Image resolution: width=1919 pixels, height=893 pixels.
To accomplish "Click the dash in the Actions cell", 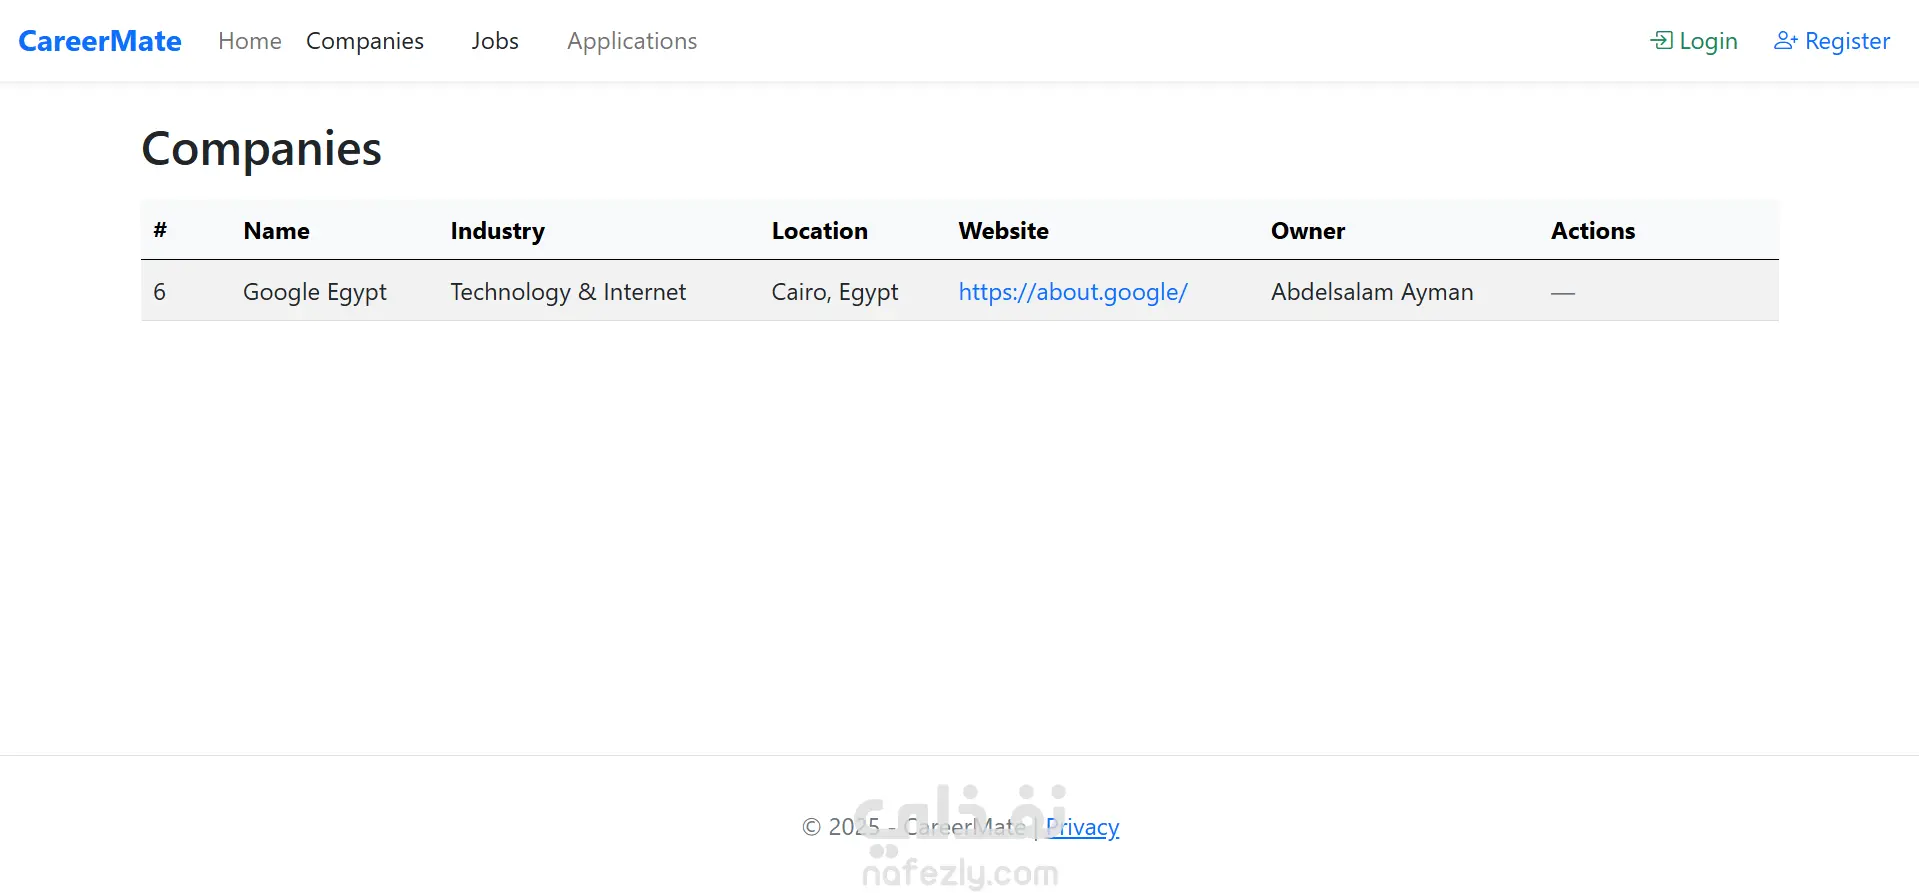I will 1563,293.
